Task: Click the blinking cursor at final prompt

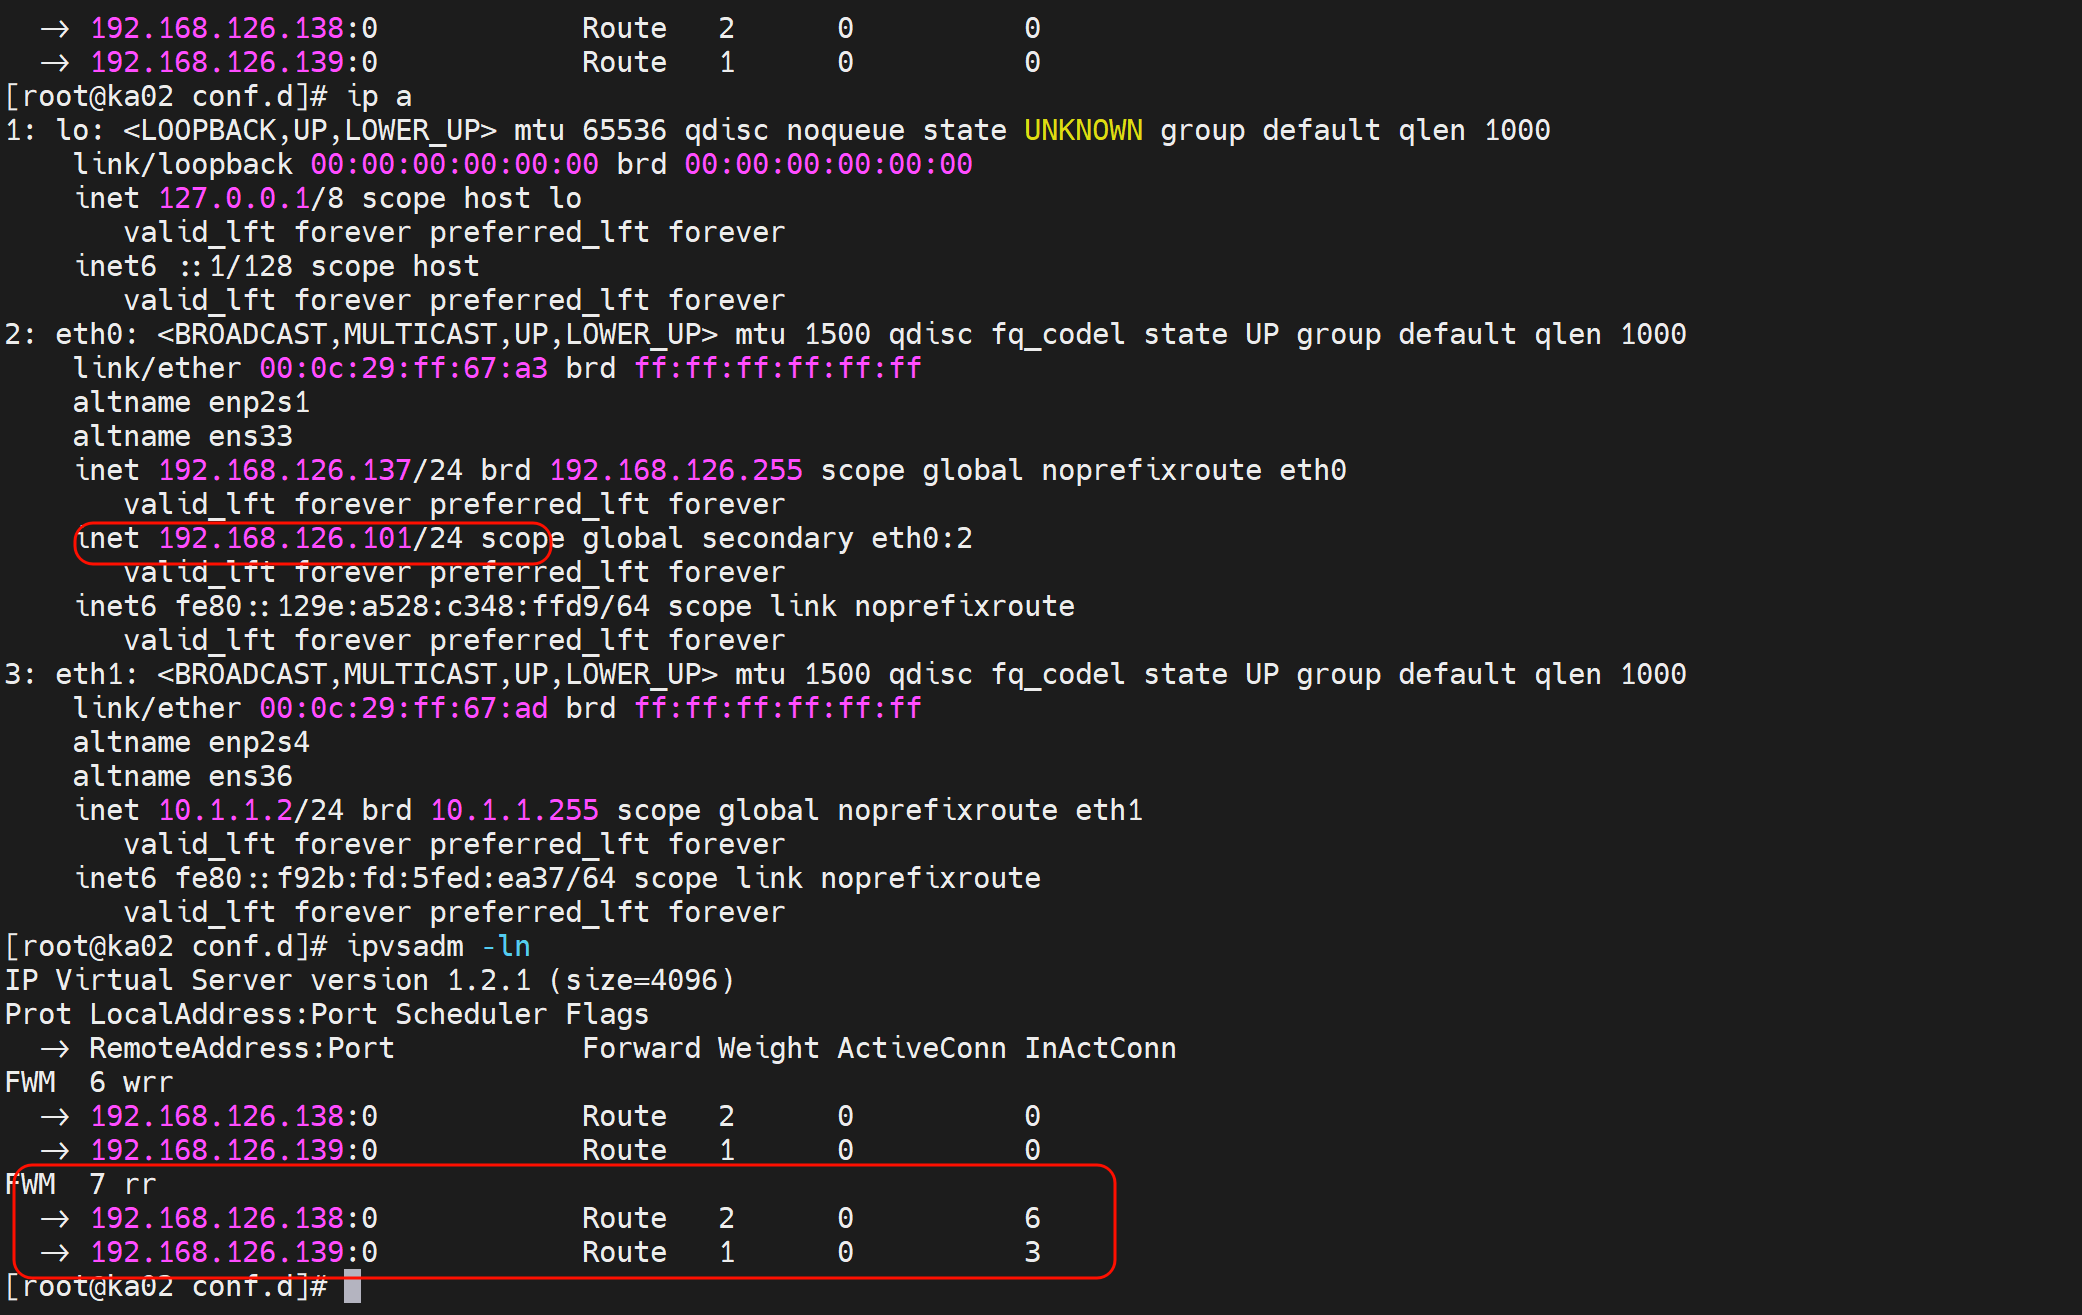Action: (352, 1286)
